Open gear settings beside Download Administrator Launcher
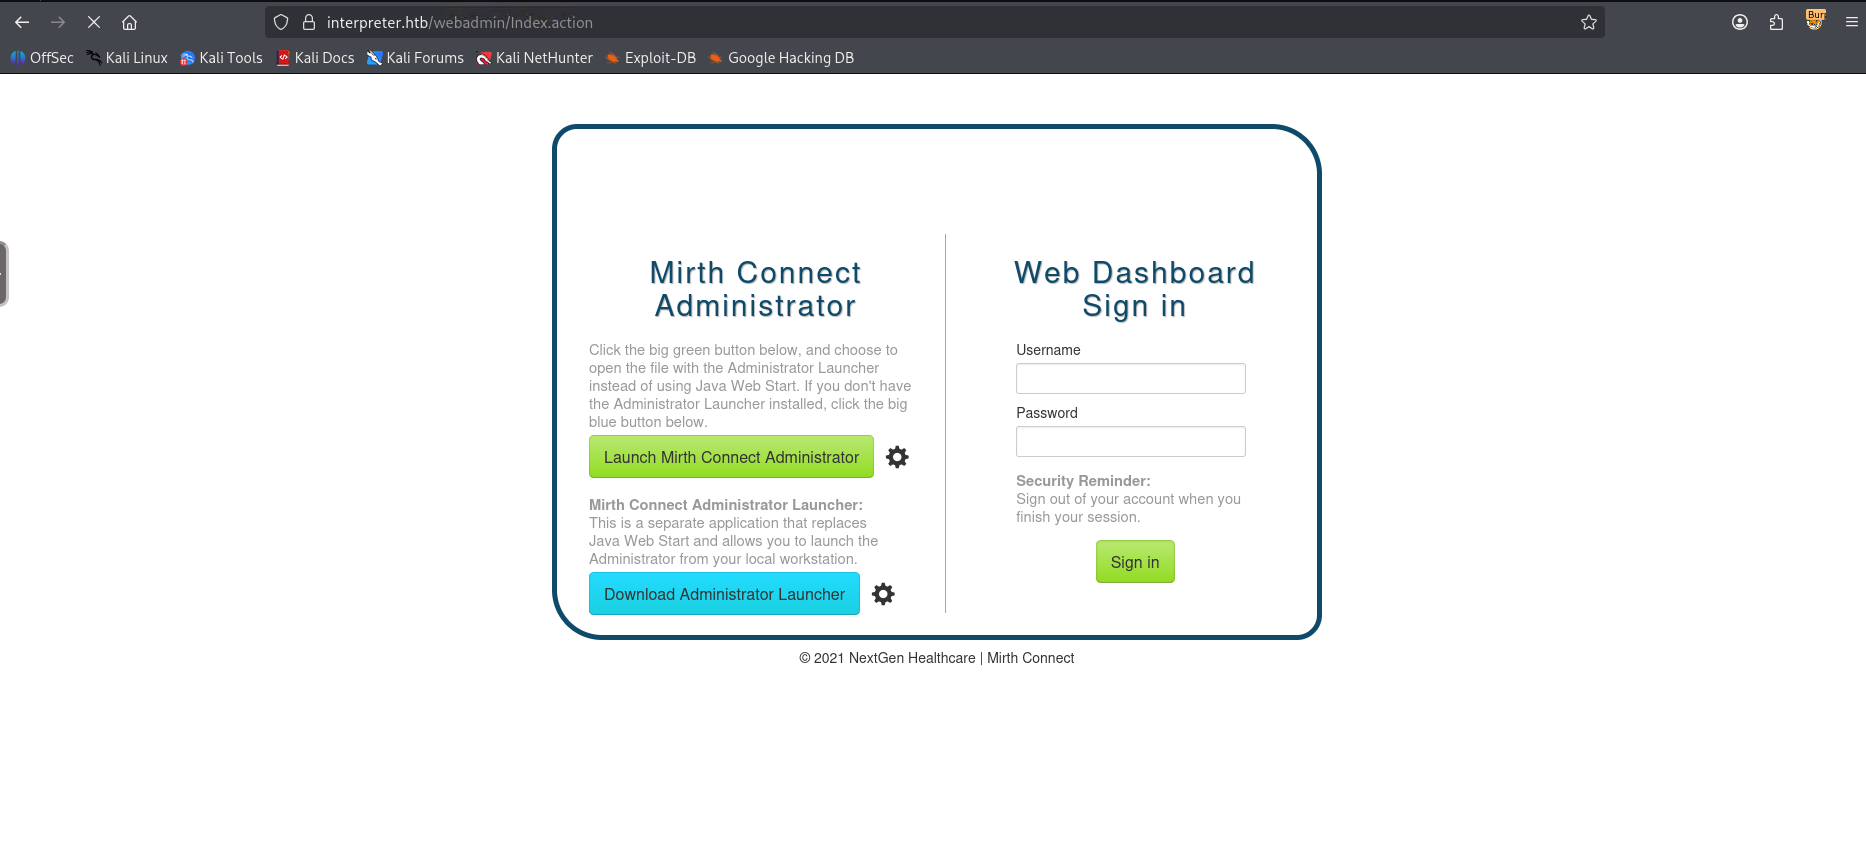Viewport: 1866px width, 859px height. 884,594
